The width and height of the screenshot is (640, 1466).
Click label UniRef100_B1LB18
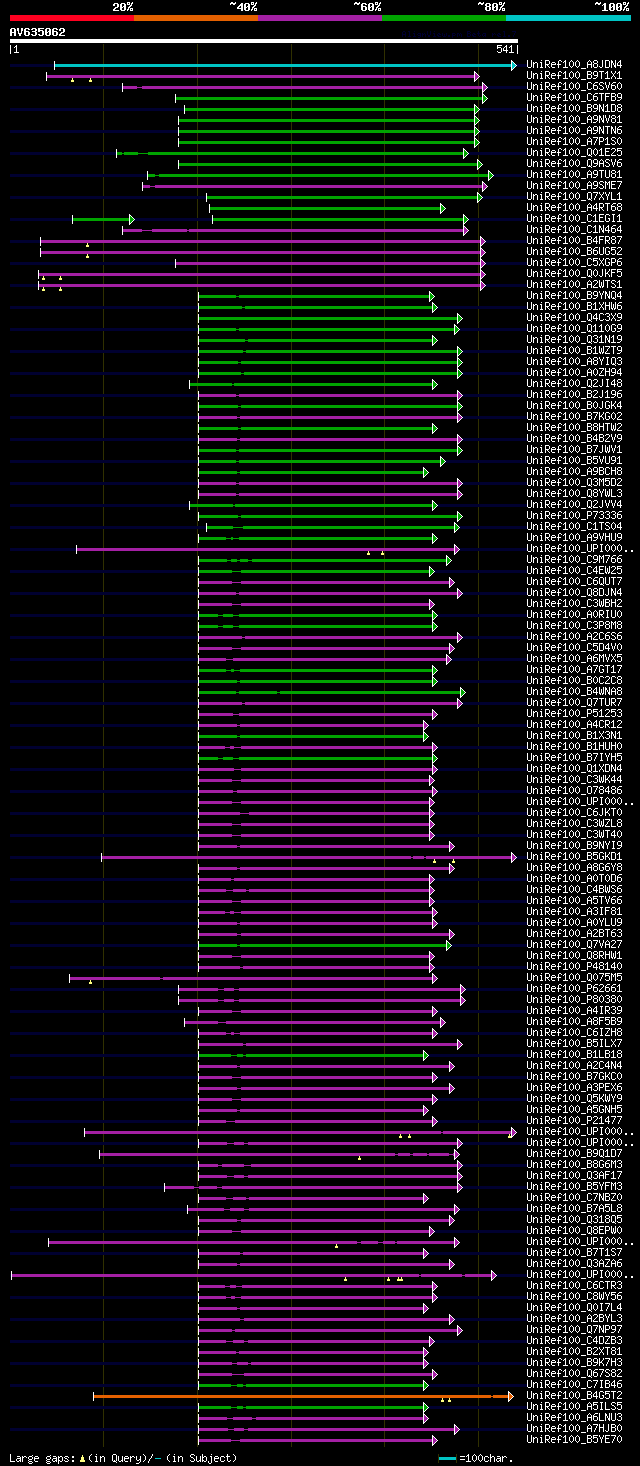[574, 1055]
